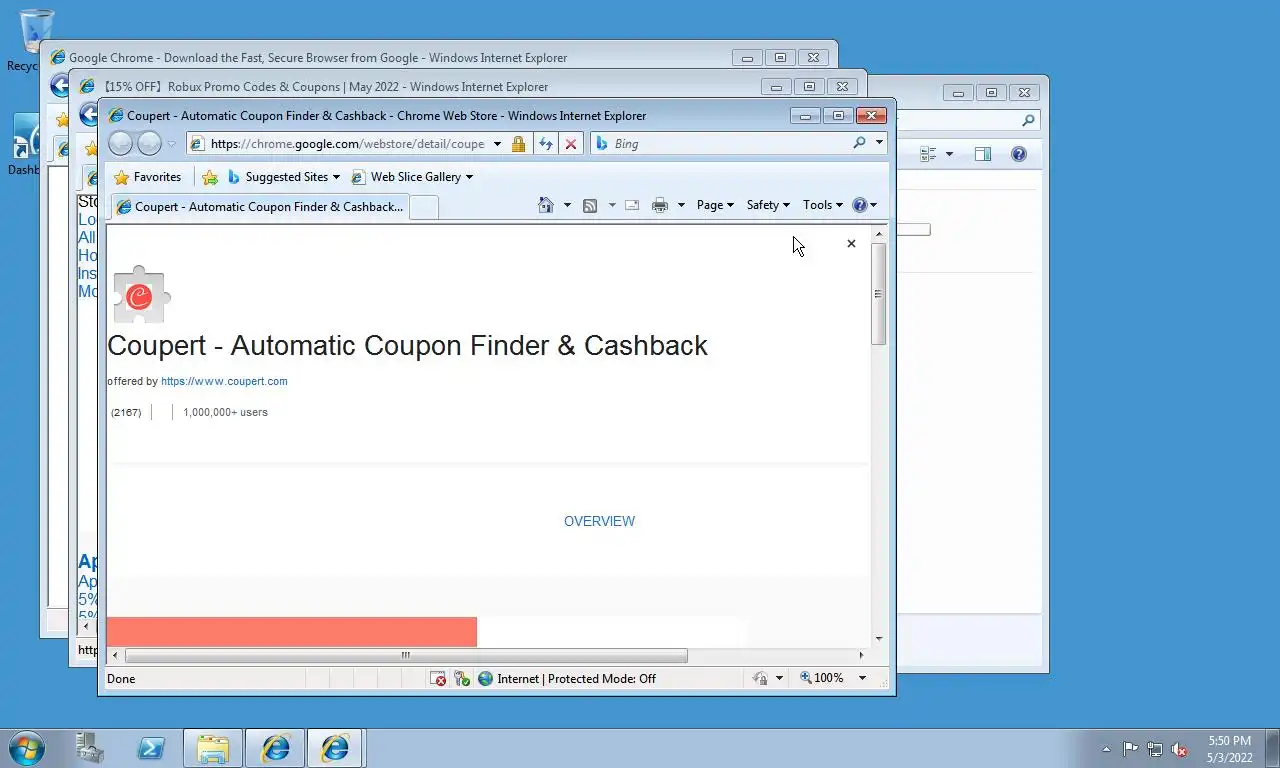The image size is (1280, 768).
Task: Open the Favorites star button
Action: (x=148, y=177)
